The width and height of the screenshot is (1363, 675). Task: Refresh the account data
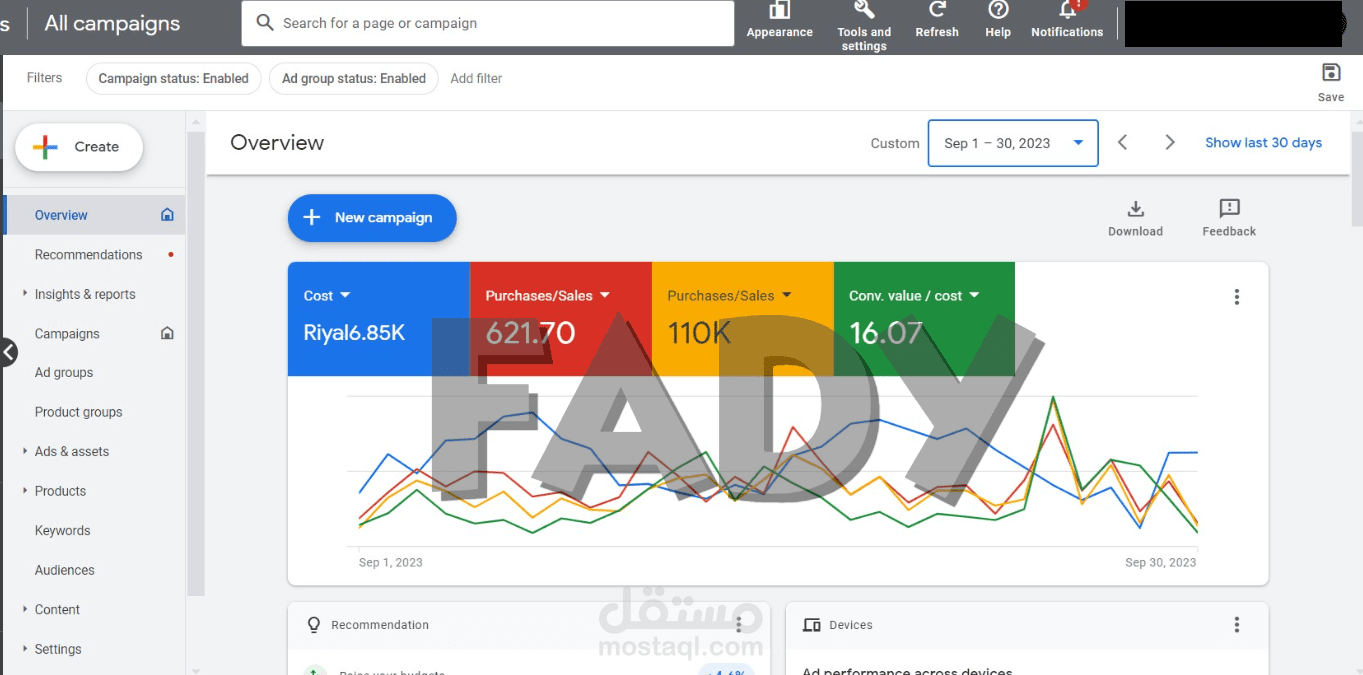point(937,10)
